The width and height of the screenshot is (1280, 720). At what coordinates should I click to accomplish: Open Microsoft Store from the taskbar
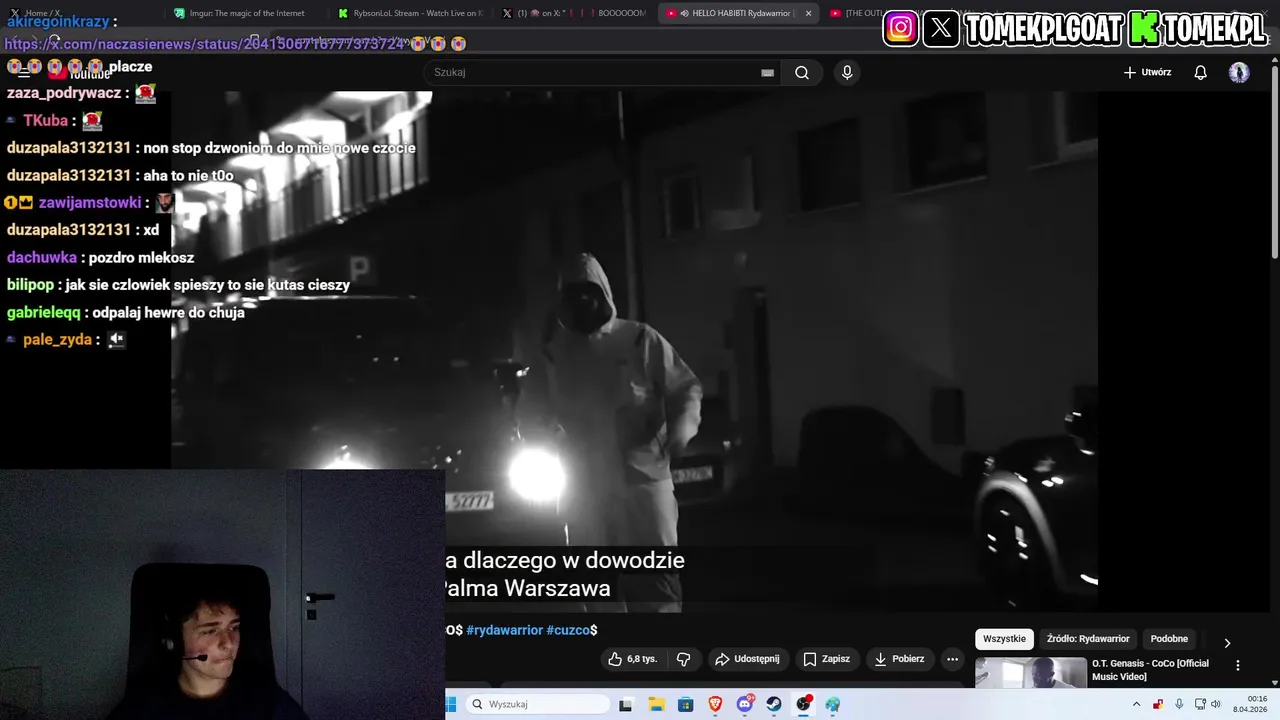coord(685,704)
